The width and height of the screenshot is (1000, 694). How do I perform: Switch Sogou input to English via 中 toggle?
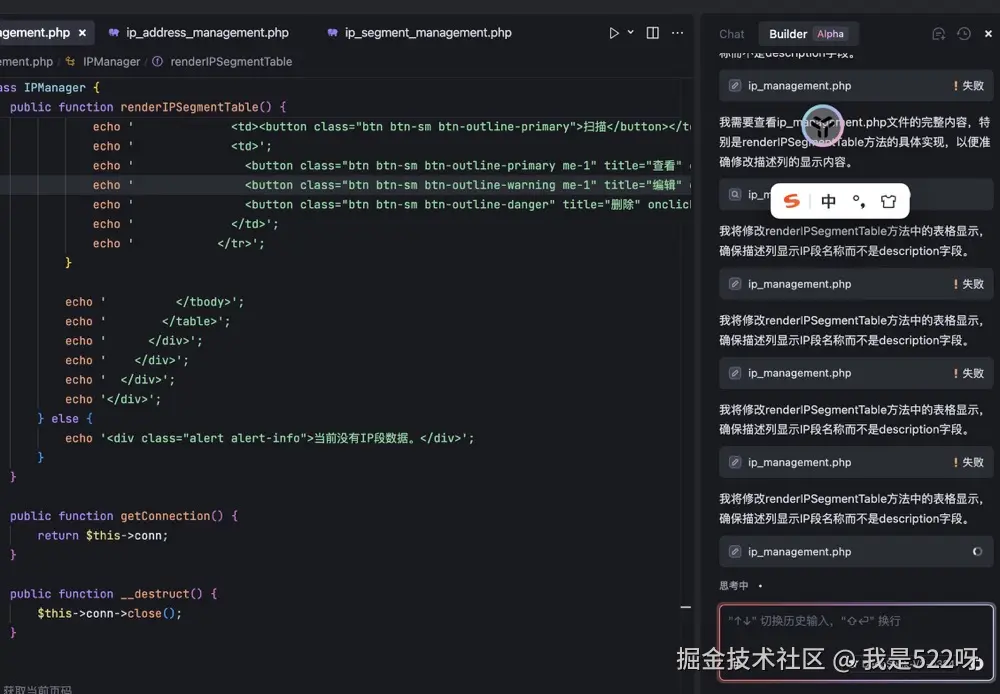(828, 200)
